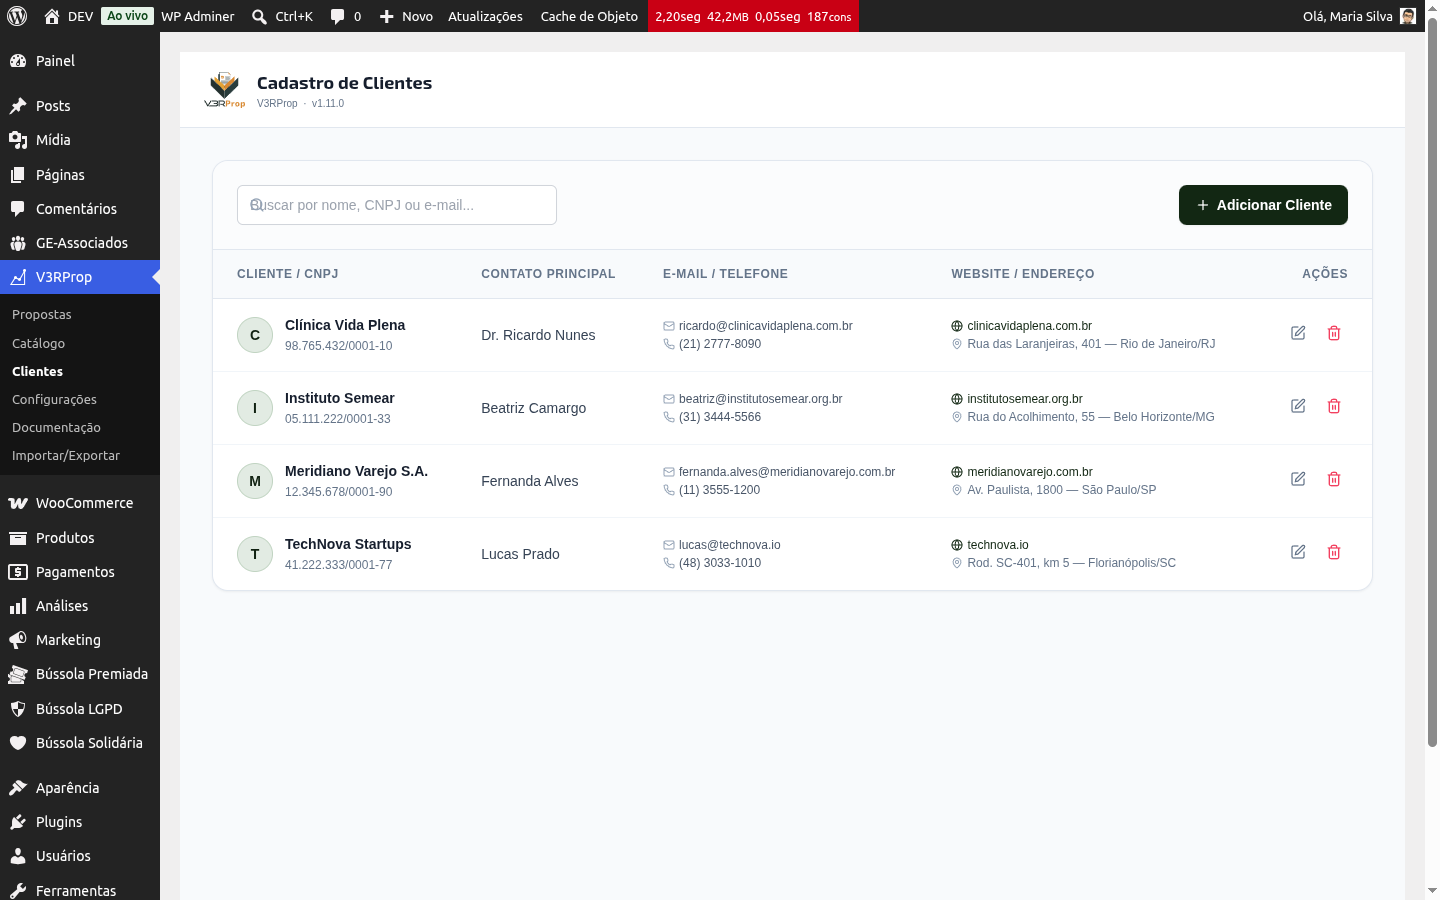Click the I avatar for Instituto Semear
Screen dimensions: 1440x900
click(255, 408)
